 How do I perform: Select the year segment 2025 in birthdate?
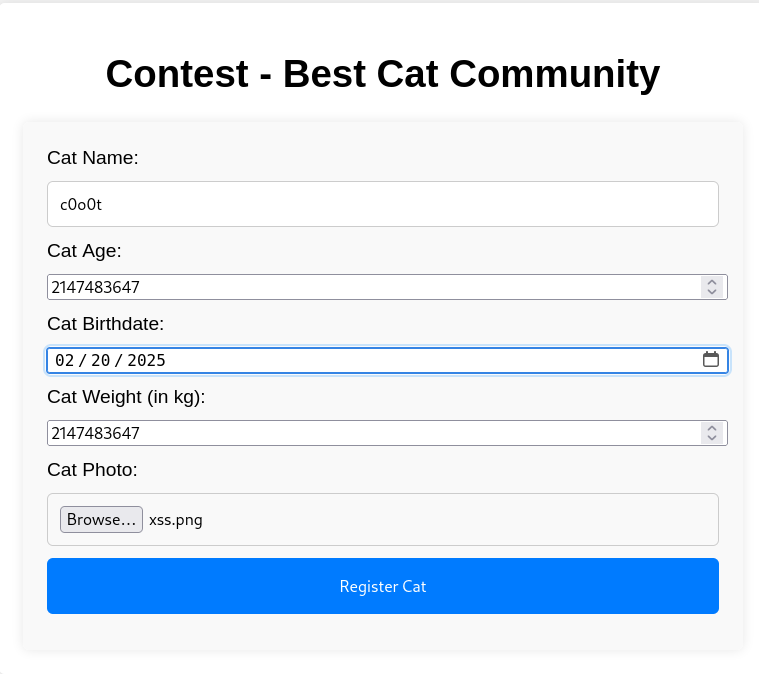pos(146,360)
